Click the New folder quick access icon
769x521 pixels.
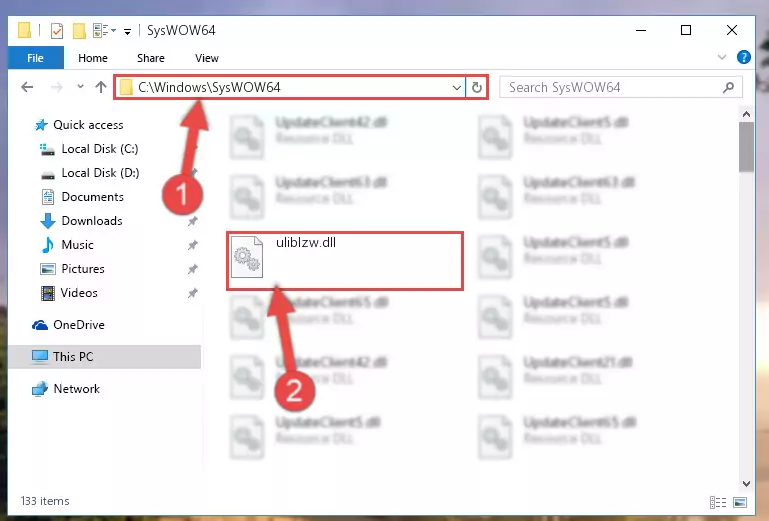point(79,31)
